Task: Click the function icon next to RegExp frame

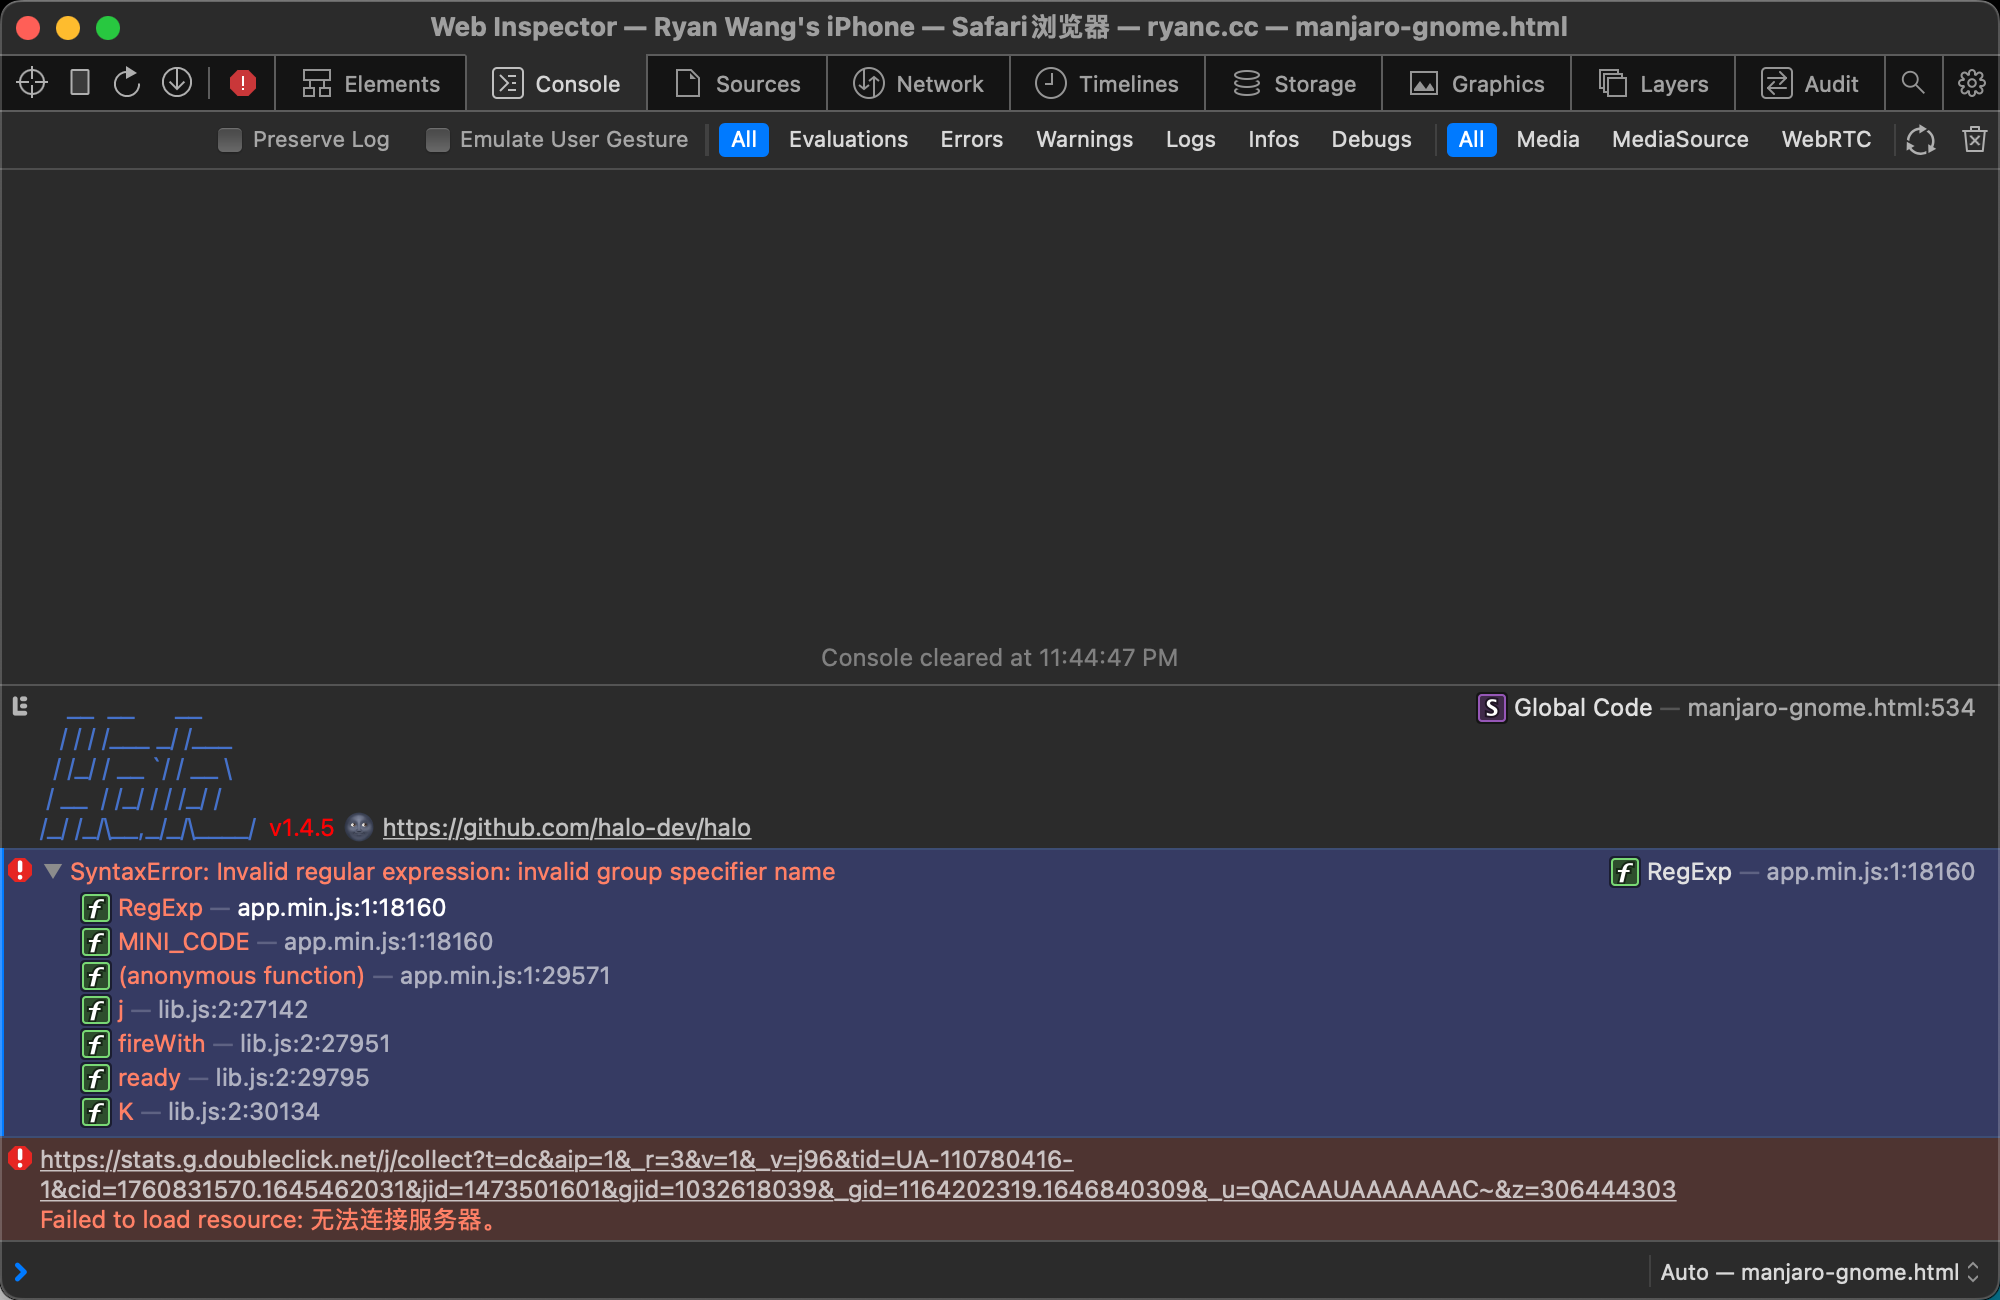Action: click(95, 909)
